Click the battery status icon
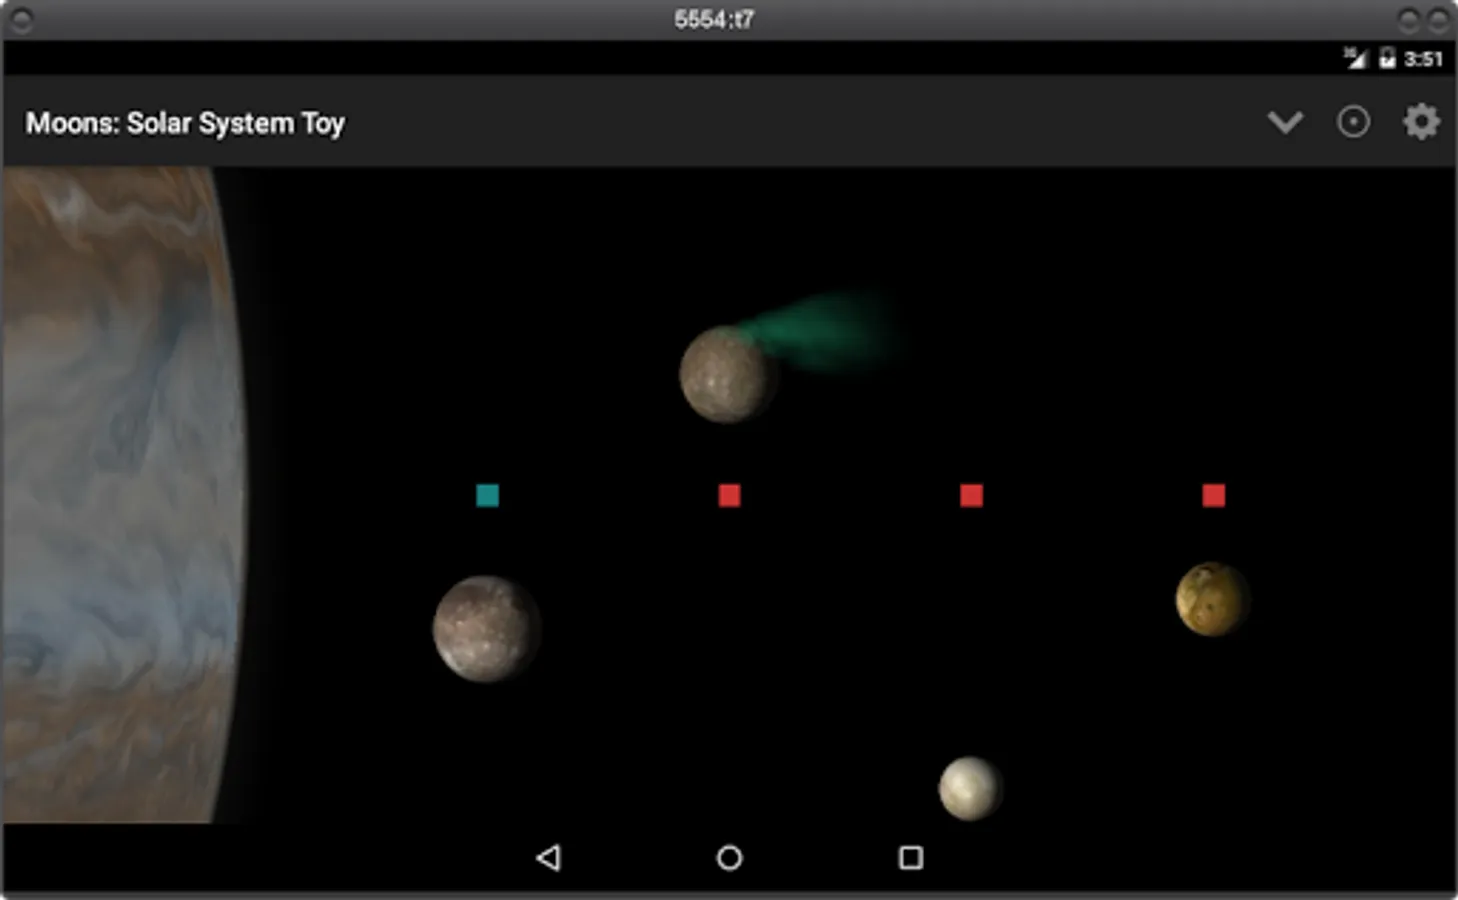This screenshot has width=1458, height=900. pyautogui.click(x=1387, y=58)
